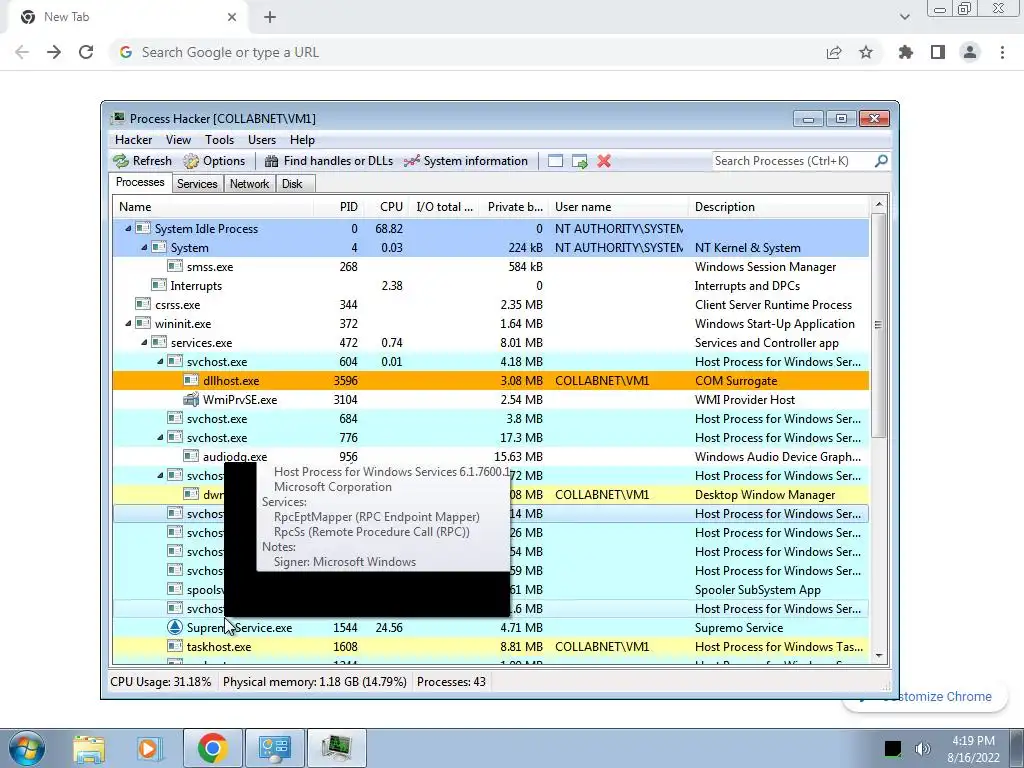Click the red X terminate icon
This screenshot has height=768, width=1024.
[604, 161]
